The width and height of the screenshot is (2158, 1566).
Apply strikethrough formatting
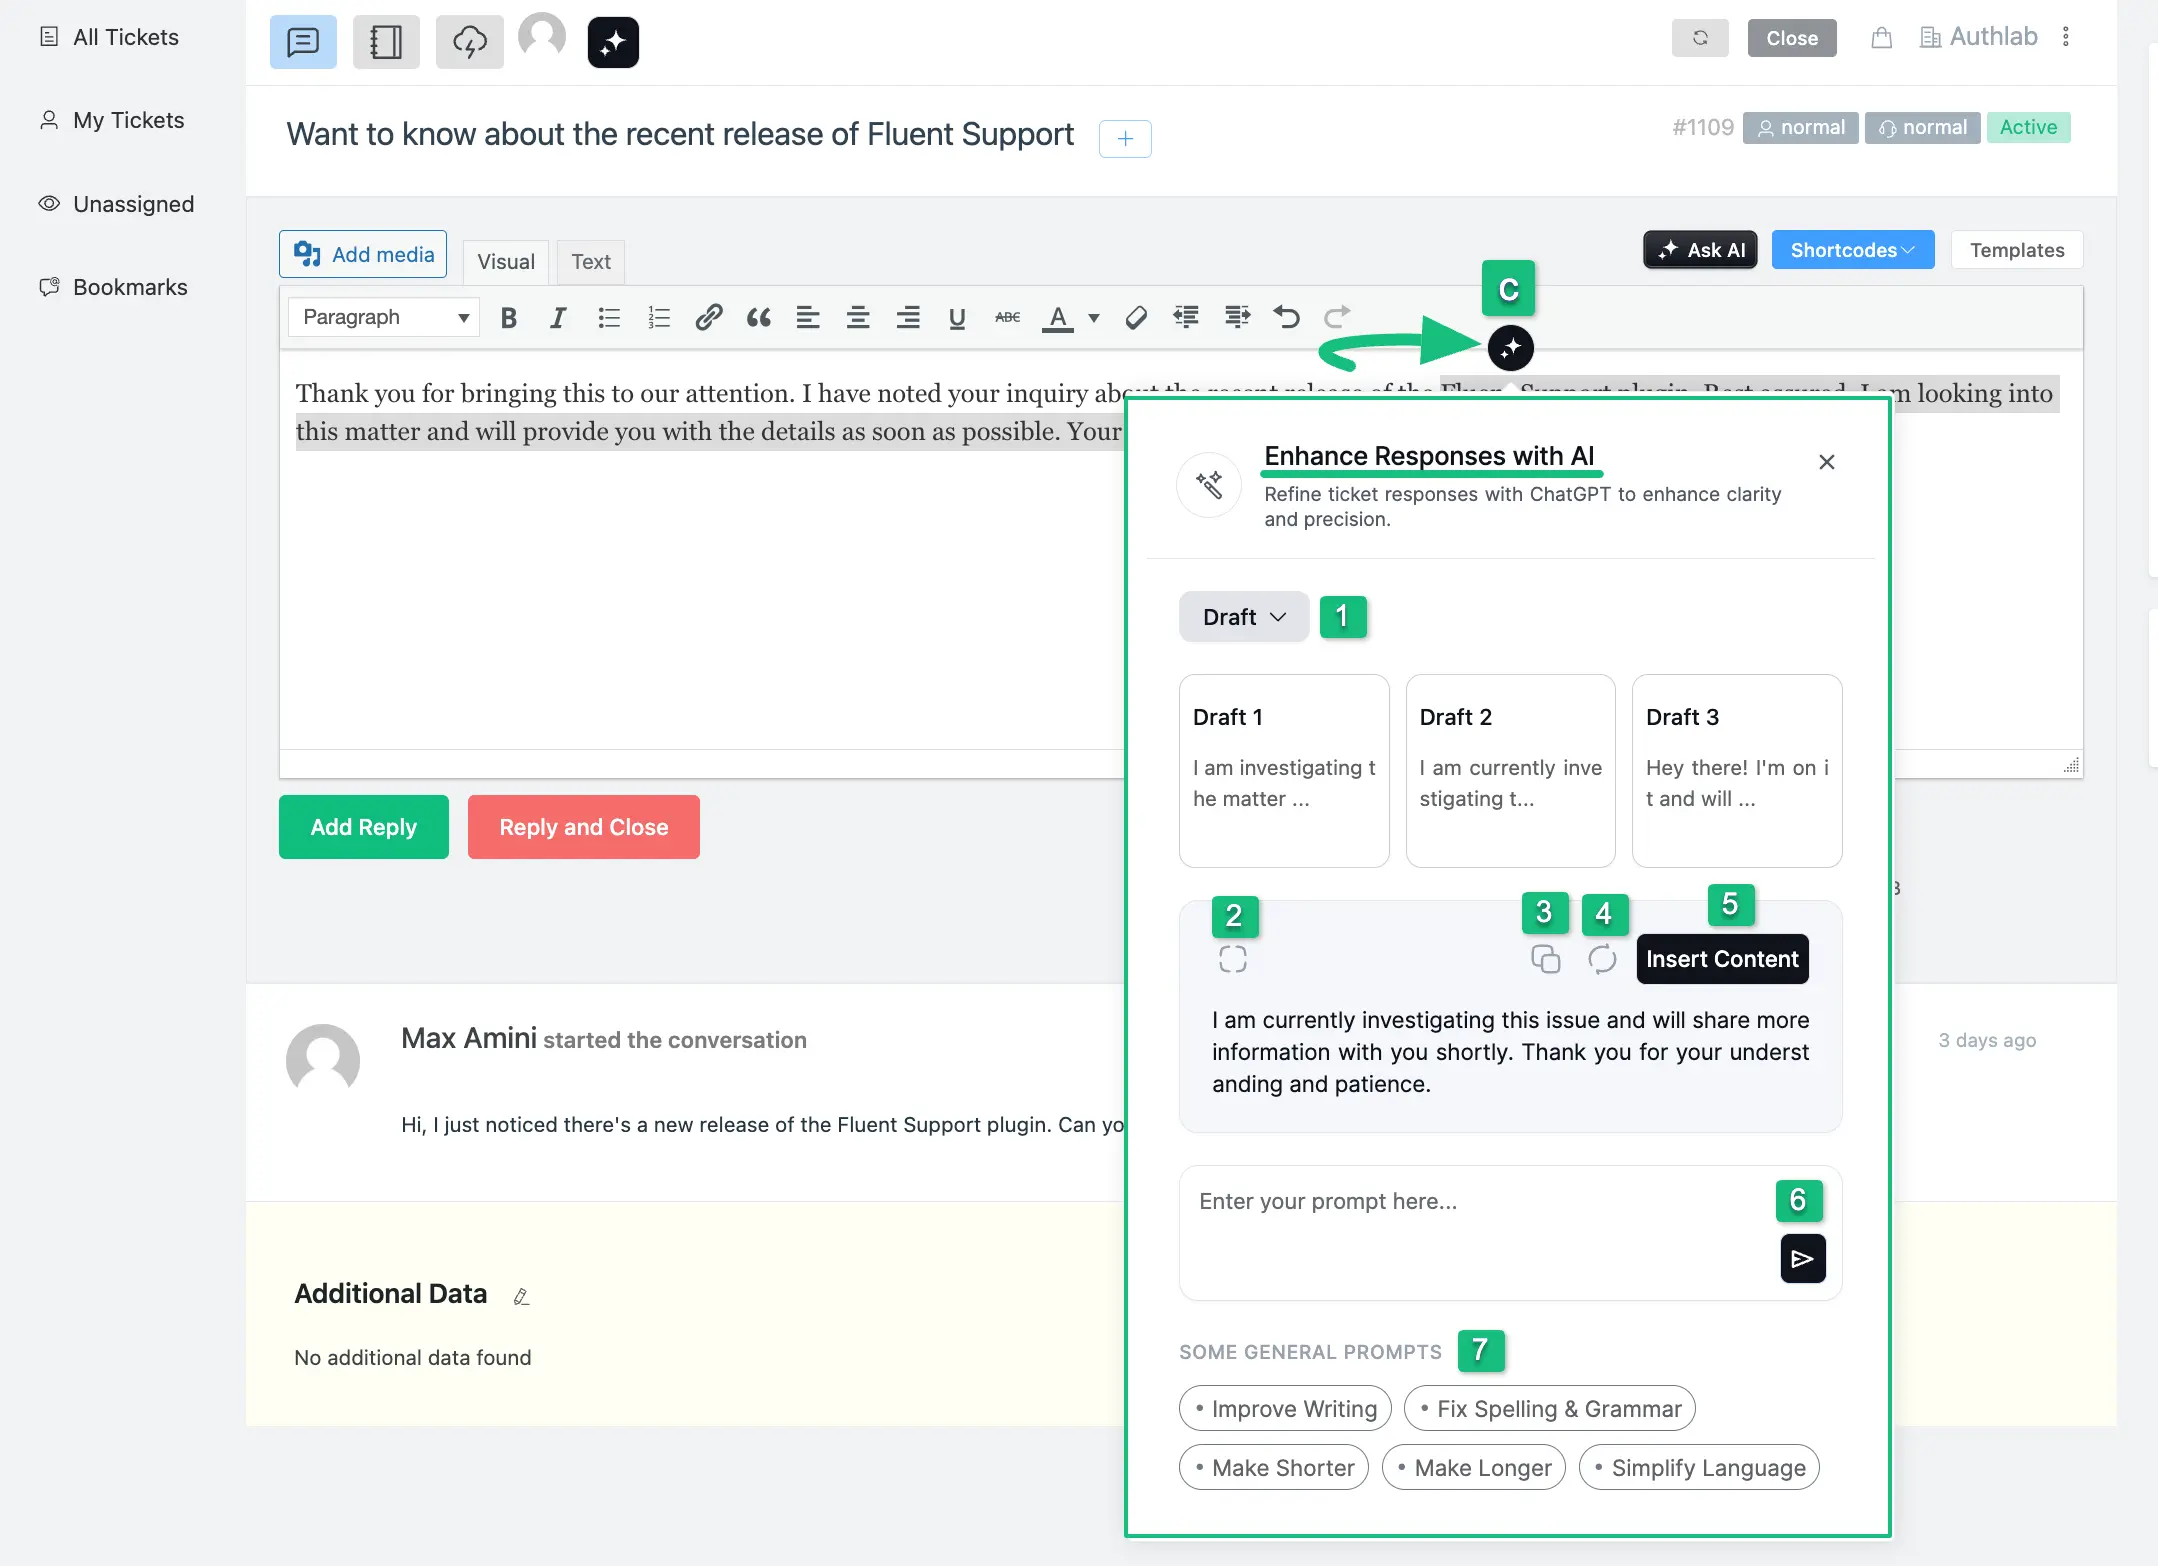(1007, 318)
